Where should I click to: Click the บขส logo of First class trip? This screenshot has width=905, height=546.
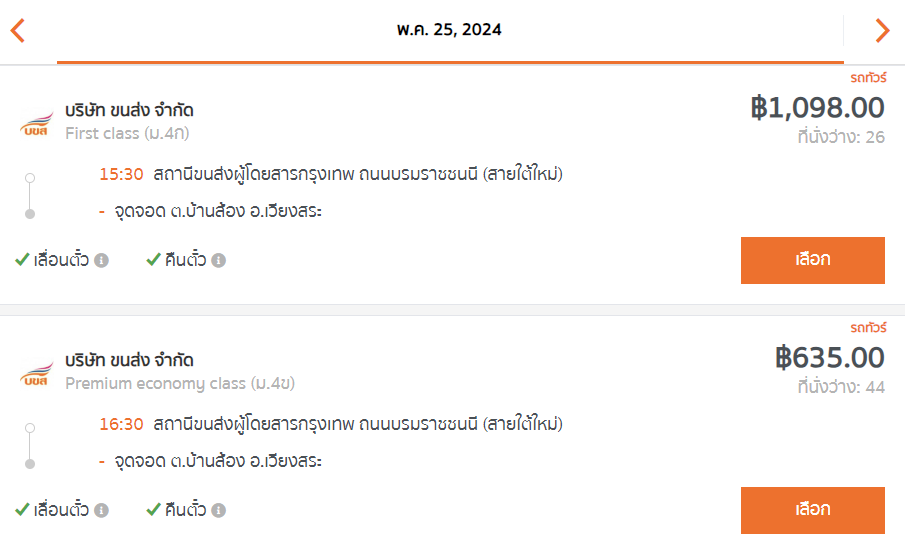[36, 124]
